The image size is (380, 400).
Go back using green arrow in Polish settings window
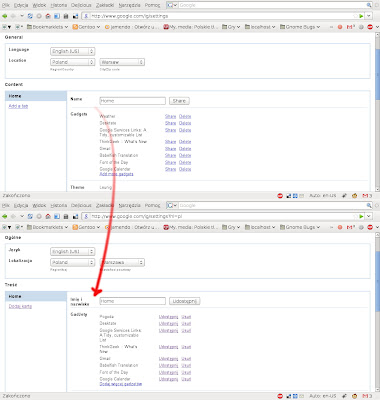[x=5, y=216]
